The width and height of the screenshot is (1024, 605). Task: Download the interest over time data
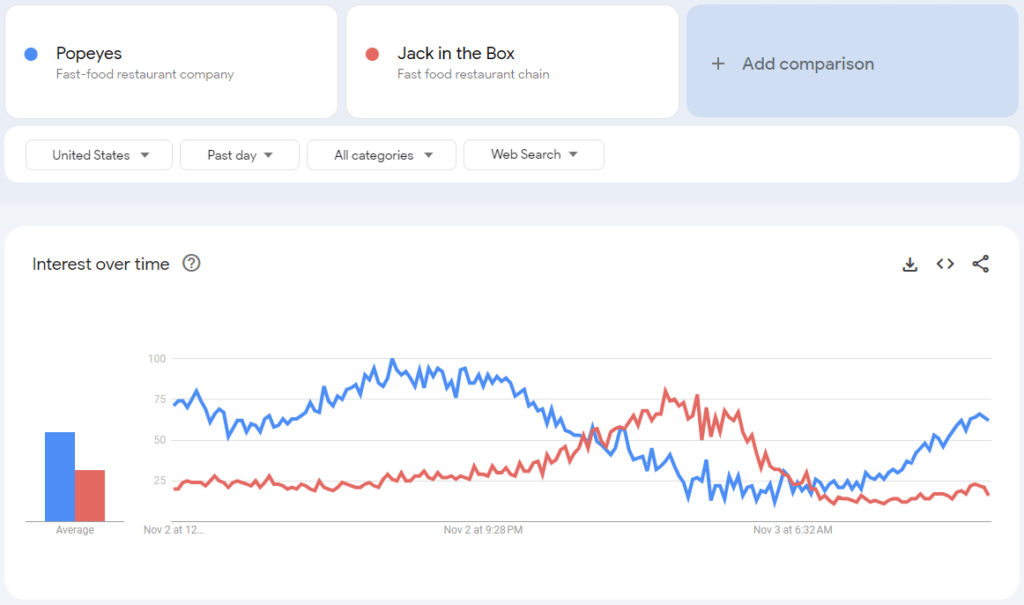click(x=910, y=264)
